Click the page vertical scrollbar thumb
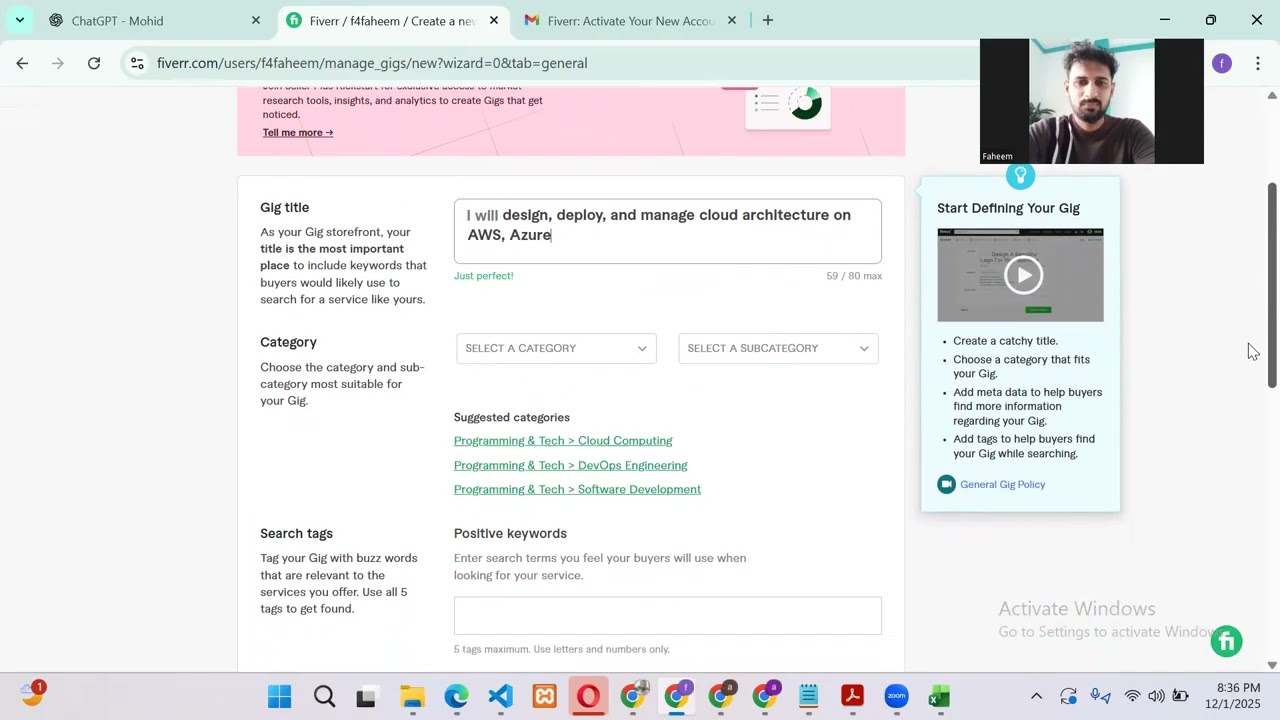Screen dimensions: 1280x720 1272,285
